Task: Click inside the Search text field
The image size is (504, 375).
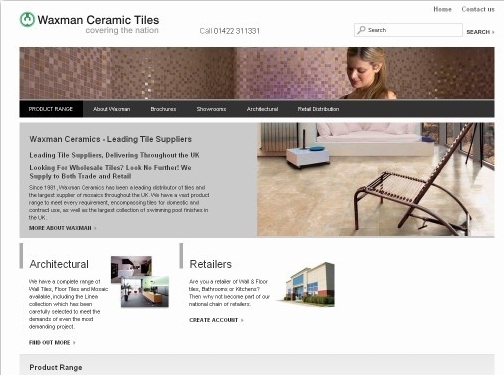Action: [x=408, y=30]
